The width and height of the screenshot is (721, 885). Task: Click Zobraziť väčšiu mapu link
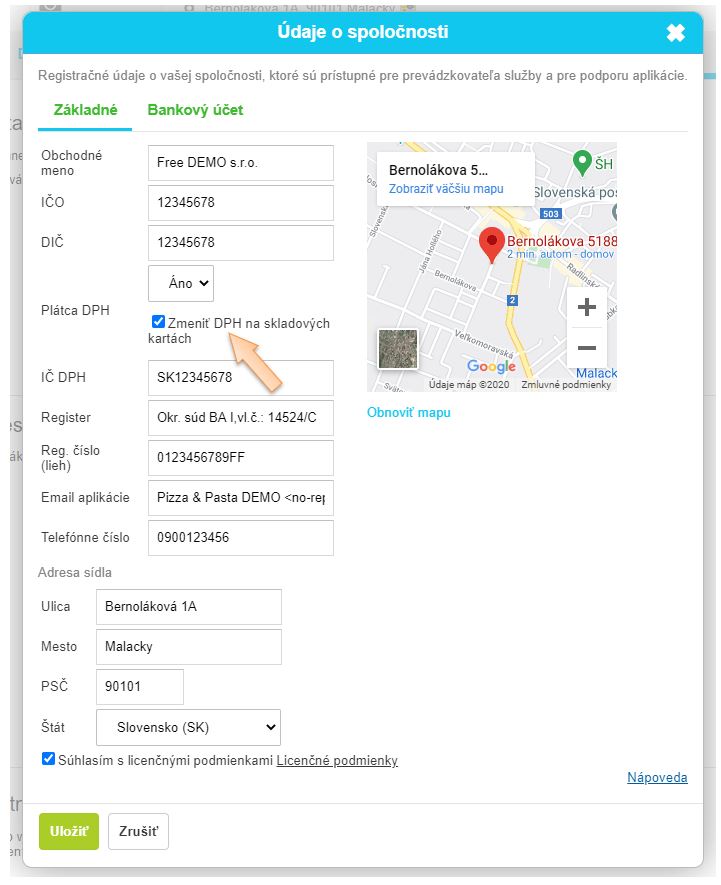446,188
